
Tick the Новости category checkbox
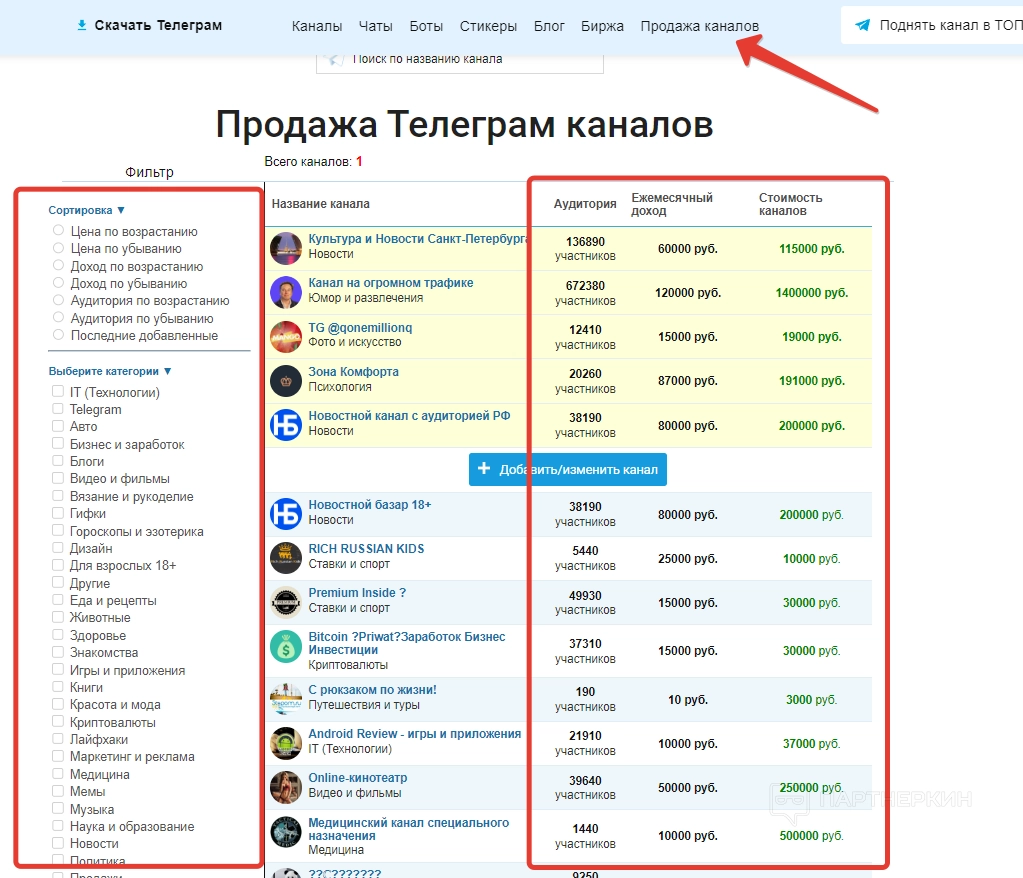tap(57, 843)
